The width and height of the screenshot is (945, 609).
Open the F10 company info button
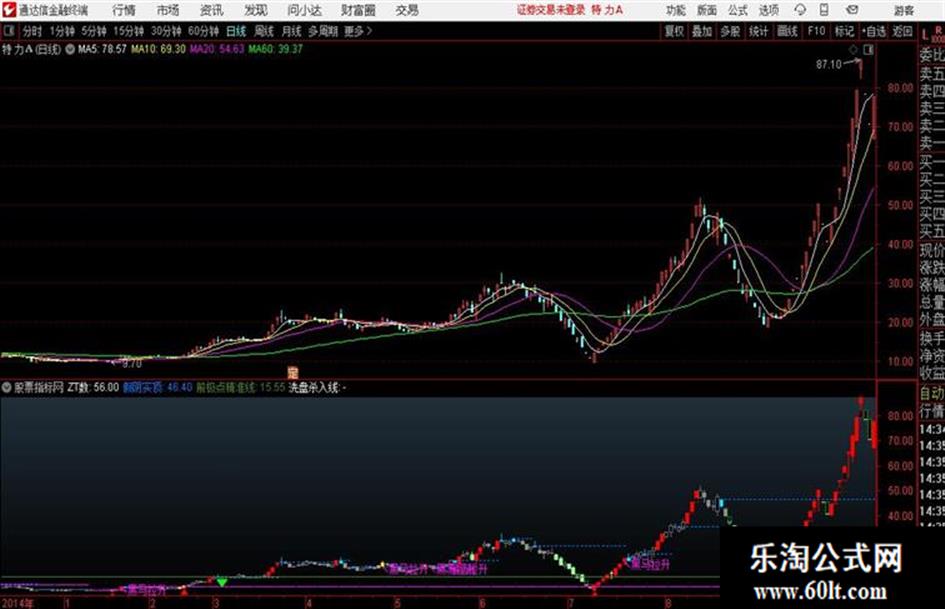tap(816, 31)
